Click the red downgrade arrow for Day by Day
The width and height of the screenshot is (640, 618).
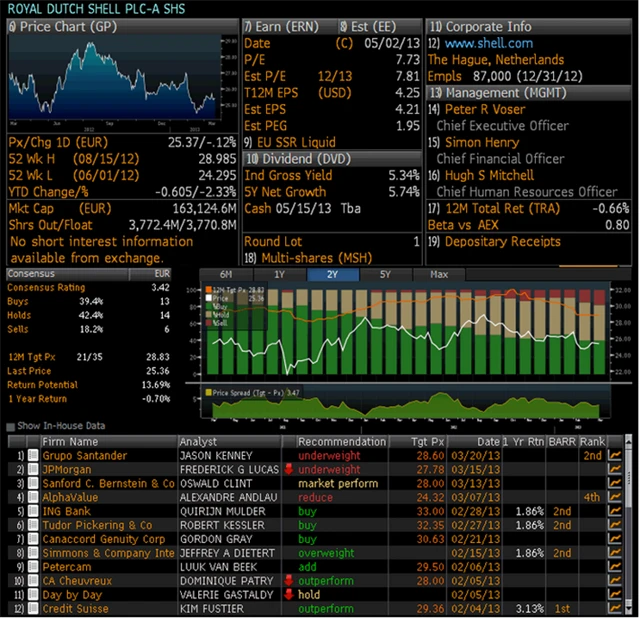(289, 595)
